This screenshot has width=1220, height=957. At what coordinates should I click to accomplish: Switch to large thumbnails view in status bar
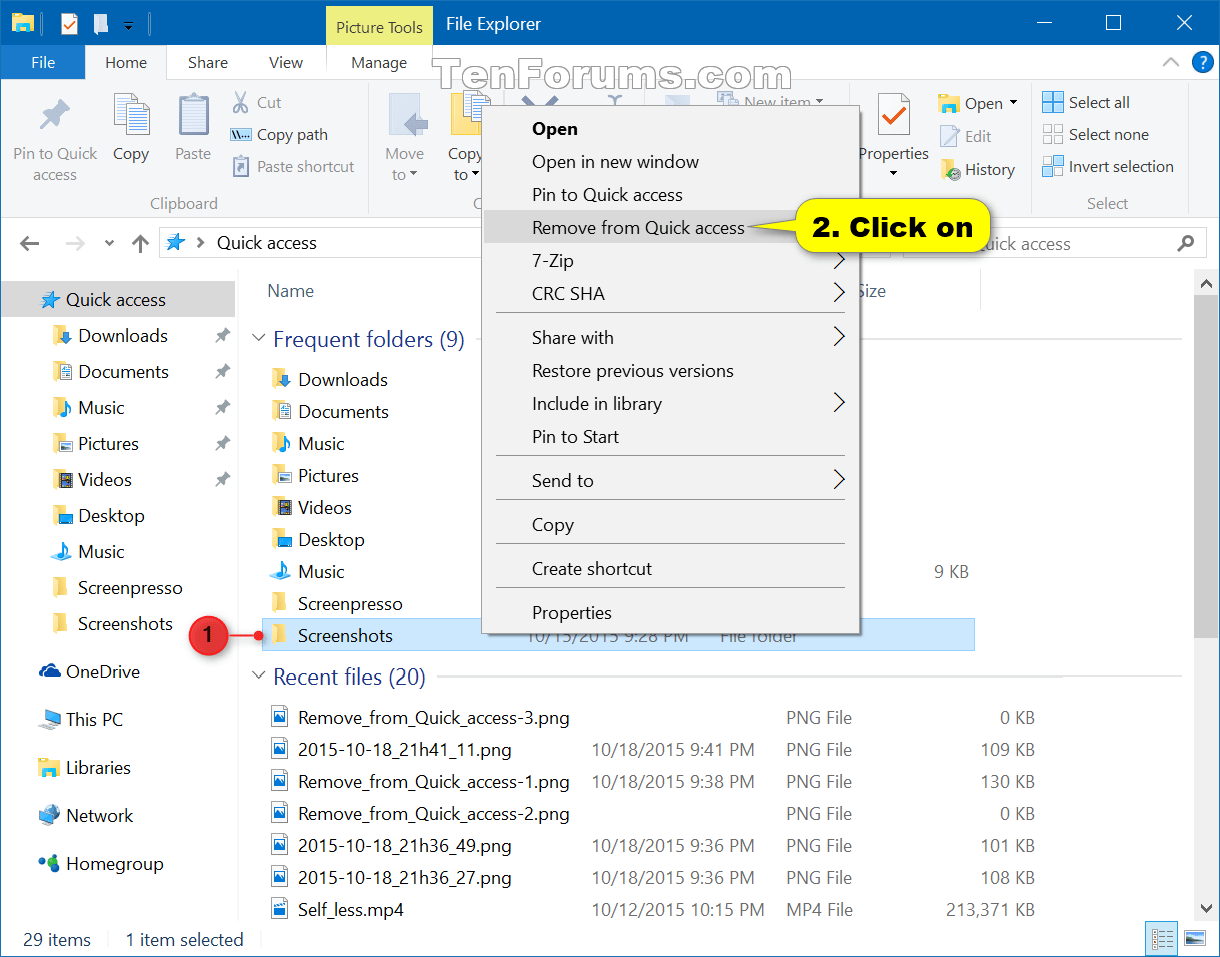pos(1194,940)
